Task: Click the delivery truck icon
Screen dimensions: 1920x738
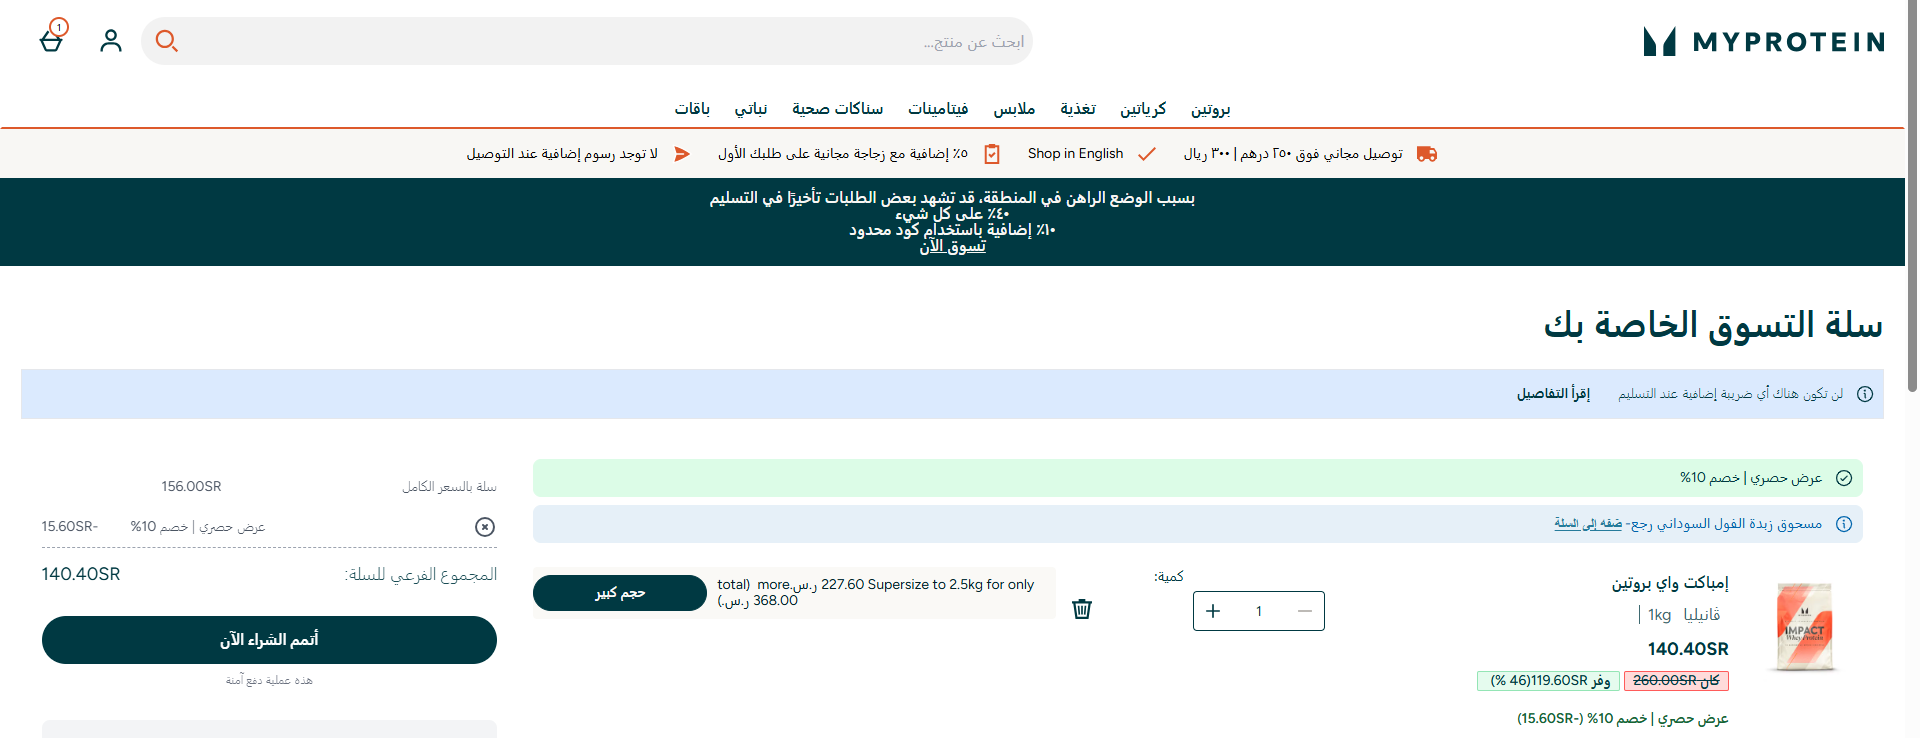Action: click(1427, 154)
